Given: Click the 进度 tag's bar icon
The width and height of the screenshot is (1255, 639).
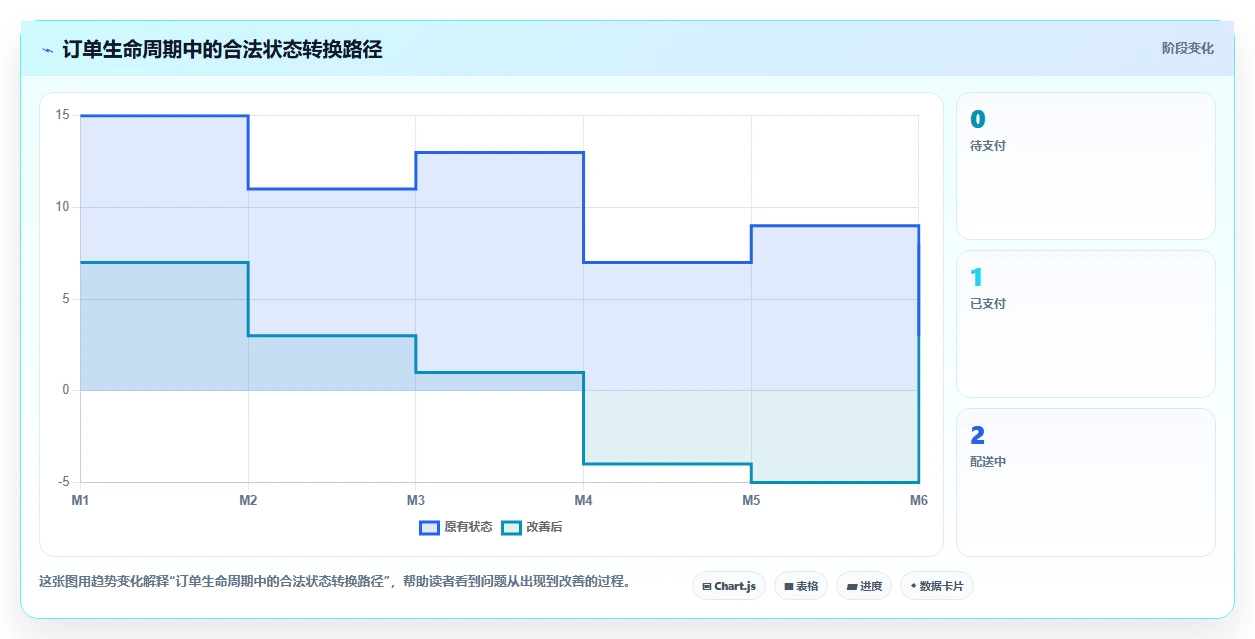Looking at the screenshot, I should pos(851,586).
